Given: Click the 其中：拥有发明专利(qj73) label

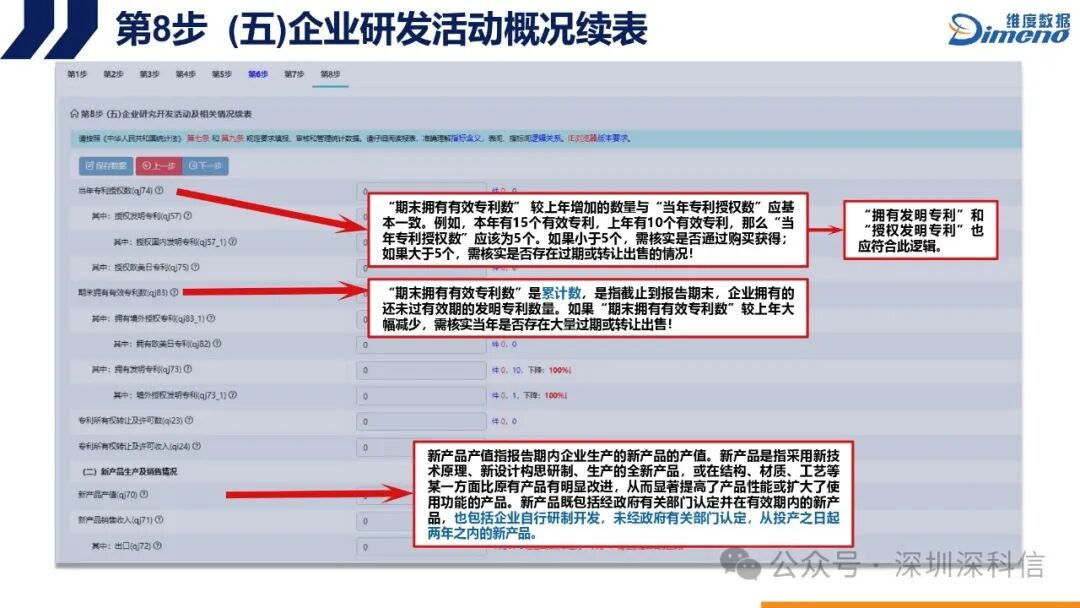Looking at the screenshot, I should point(136,370).
